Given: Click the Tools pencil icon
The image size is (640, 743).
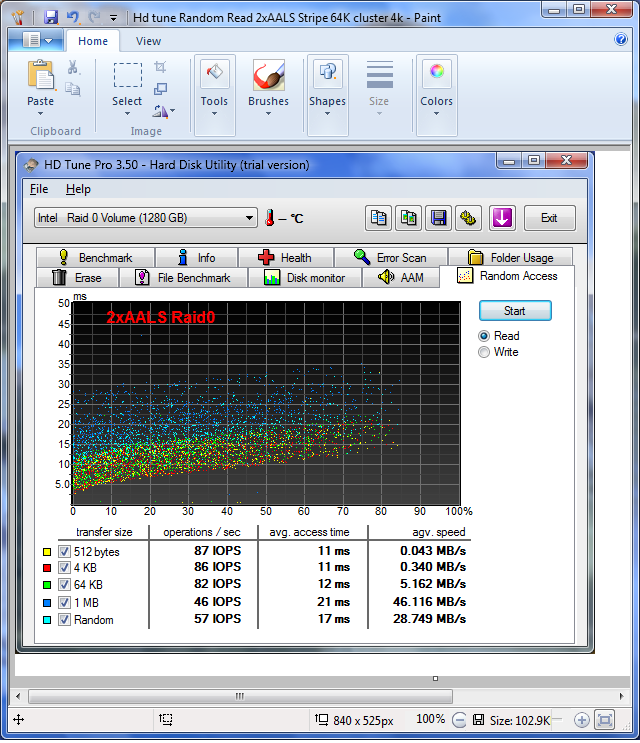Looking at the screenshot, I should 215,73.
